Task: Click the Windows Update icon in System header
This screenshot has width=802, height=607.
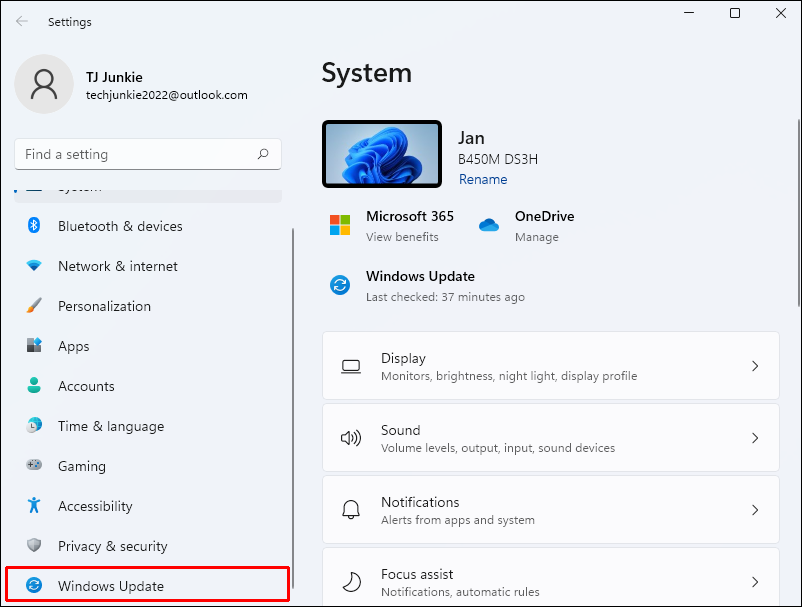Action: 340,285
